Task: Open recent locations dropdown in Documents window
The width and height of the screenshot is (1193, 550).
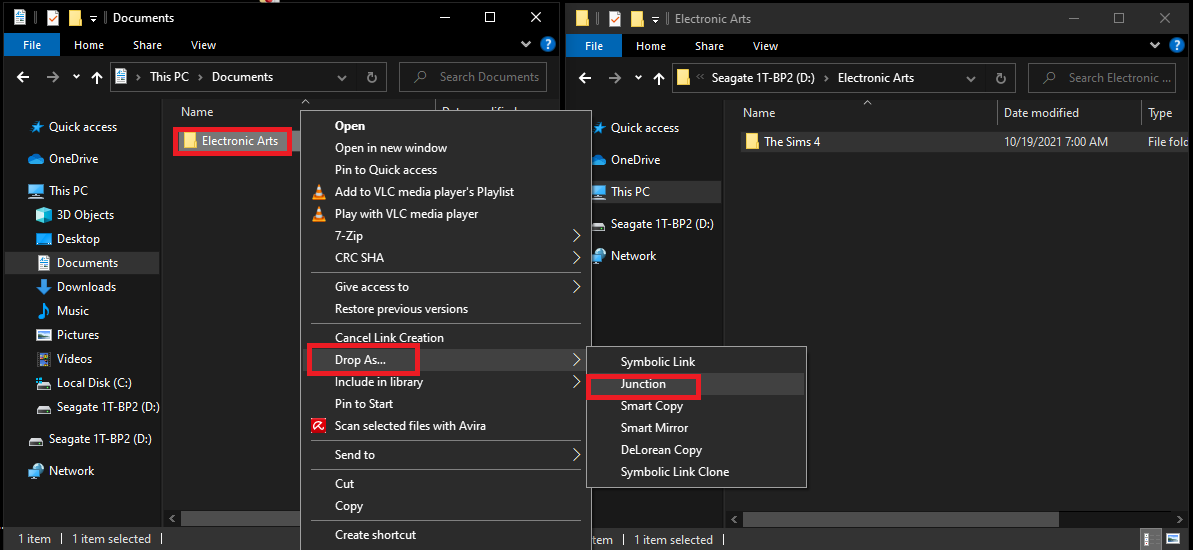Action: (x=76, y=77)
